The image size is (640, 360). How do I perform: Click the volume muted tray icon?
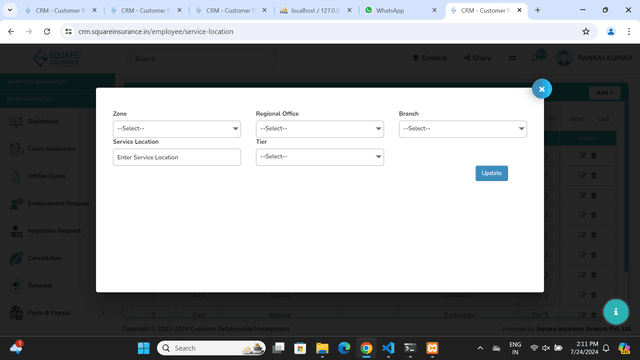point(546,348)
